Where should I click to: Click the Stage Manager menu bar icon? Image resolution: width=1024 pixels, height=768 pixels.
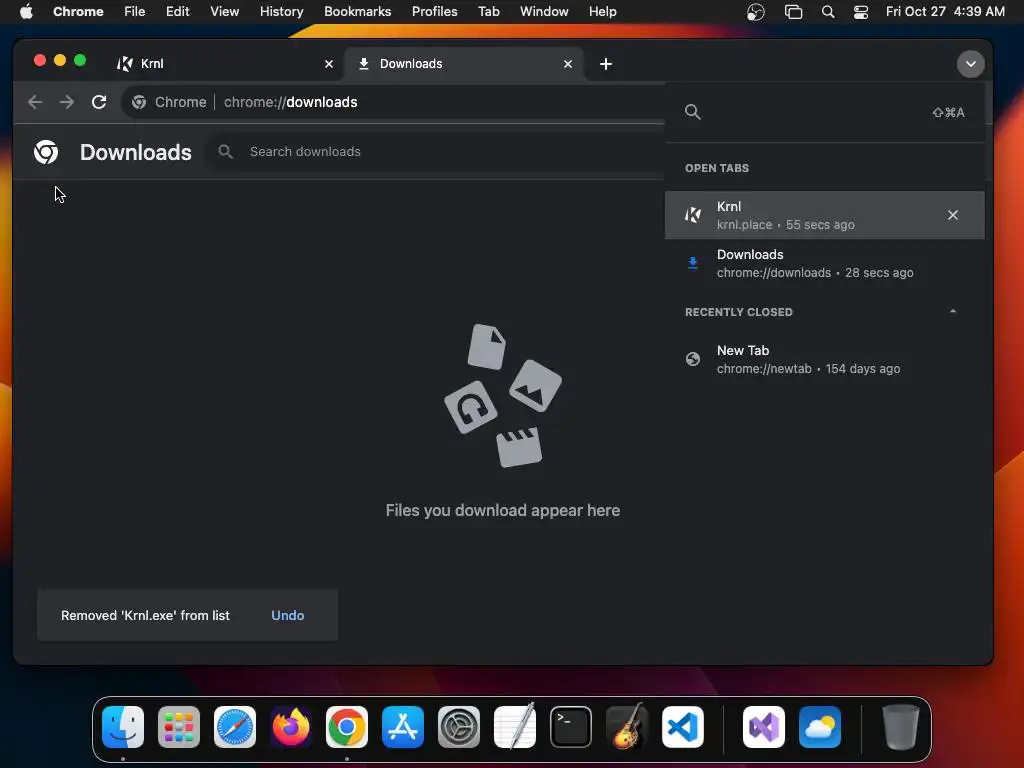tap(793, 12)
